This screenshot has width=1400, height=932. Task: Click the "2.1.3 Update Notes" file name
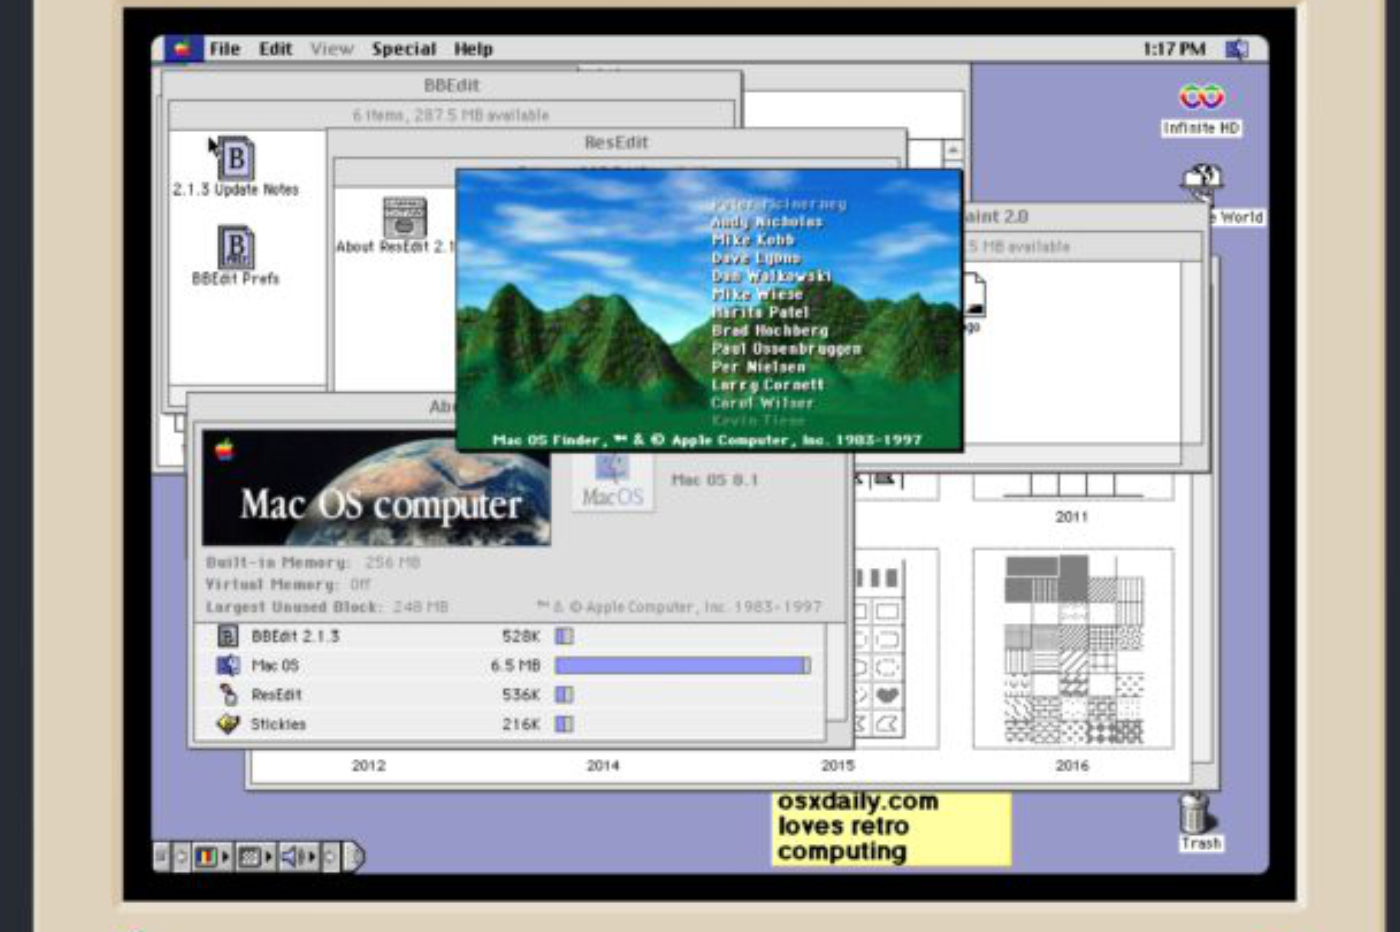(236, 190)
